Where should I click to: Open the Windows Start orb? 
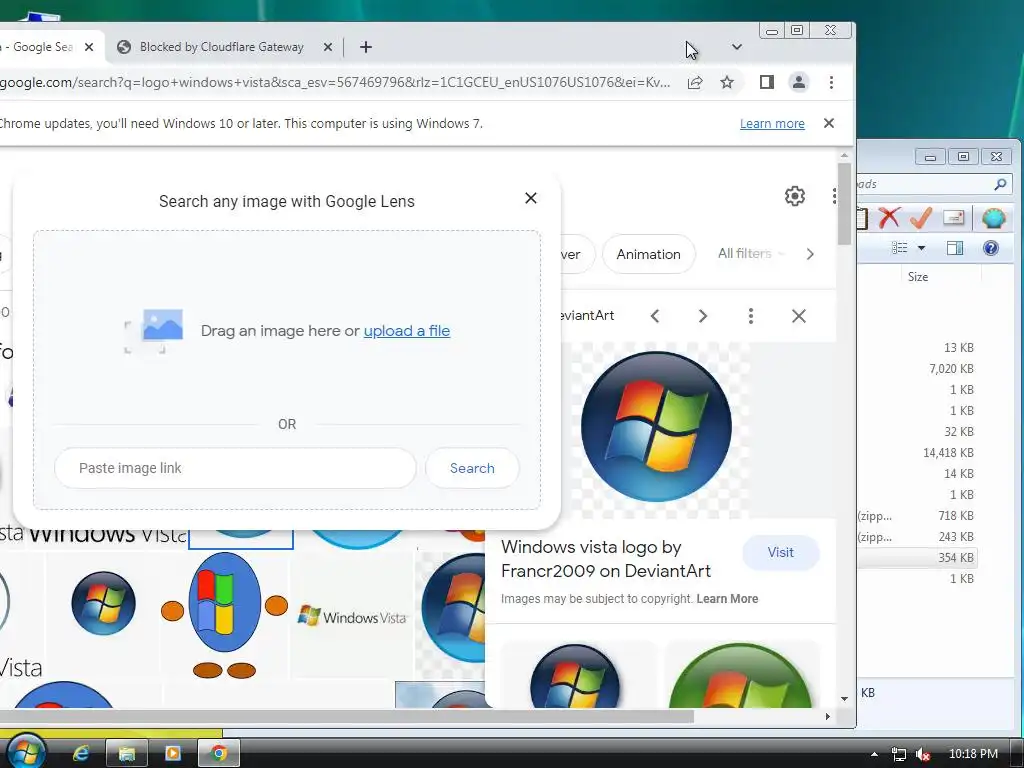tap(25, 751)
